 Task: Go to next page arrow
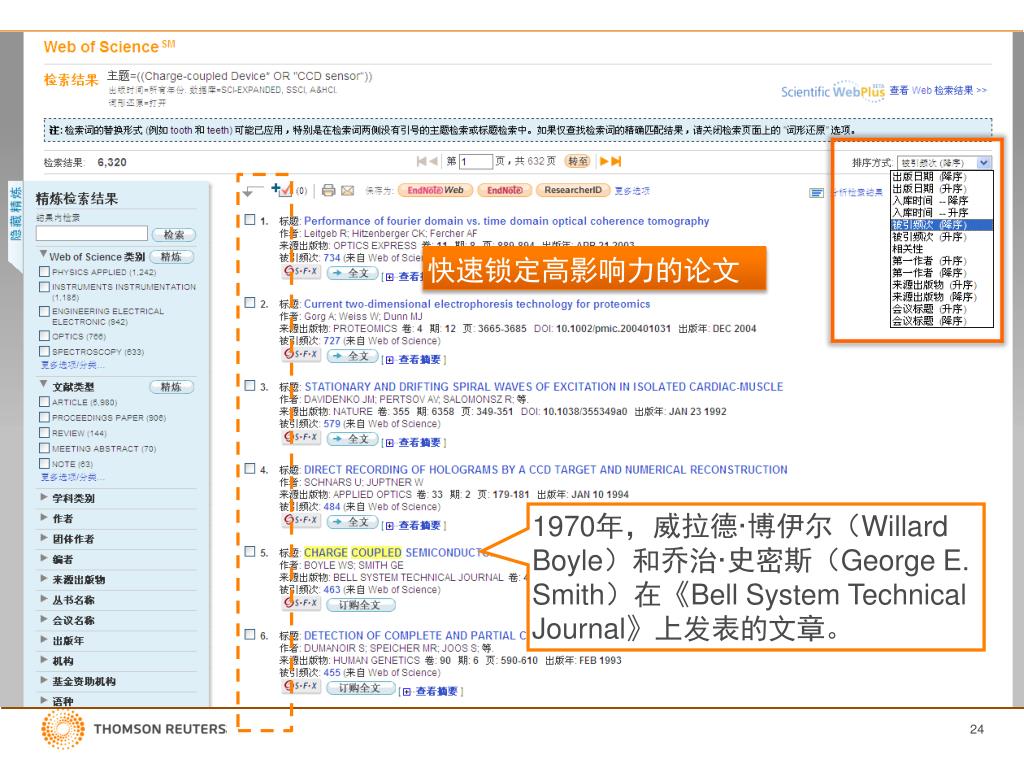(x=604, y=161)
